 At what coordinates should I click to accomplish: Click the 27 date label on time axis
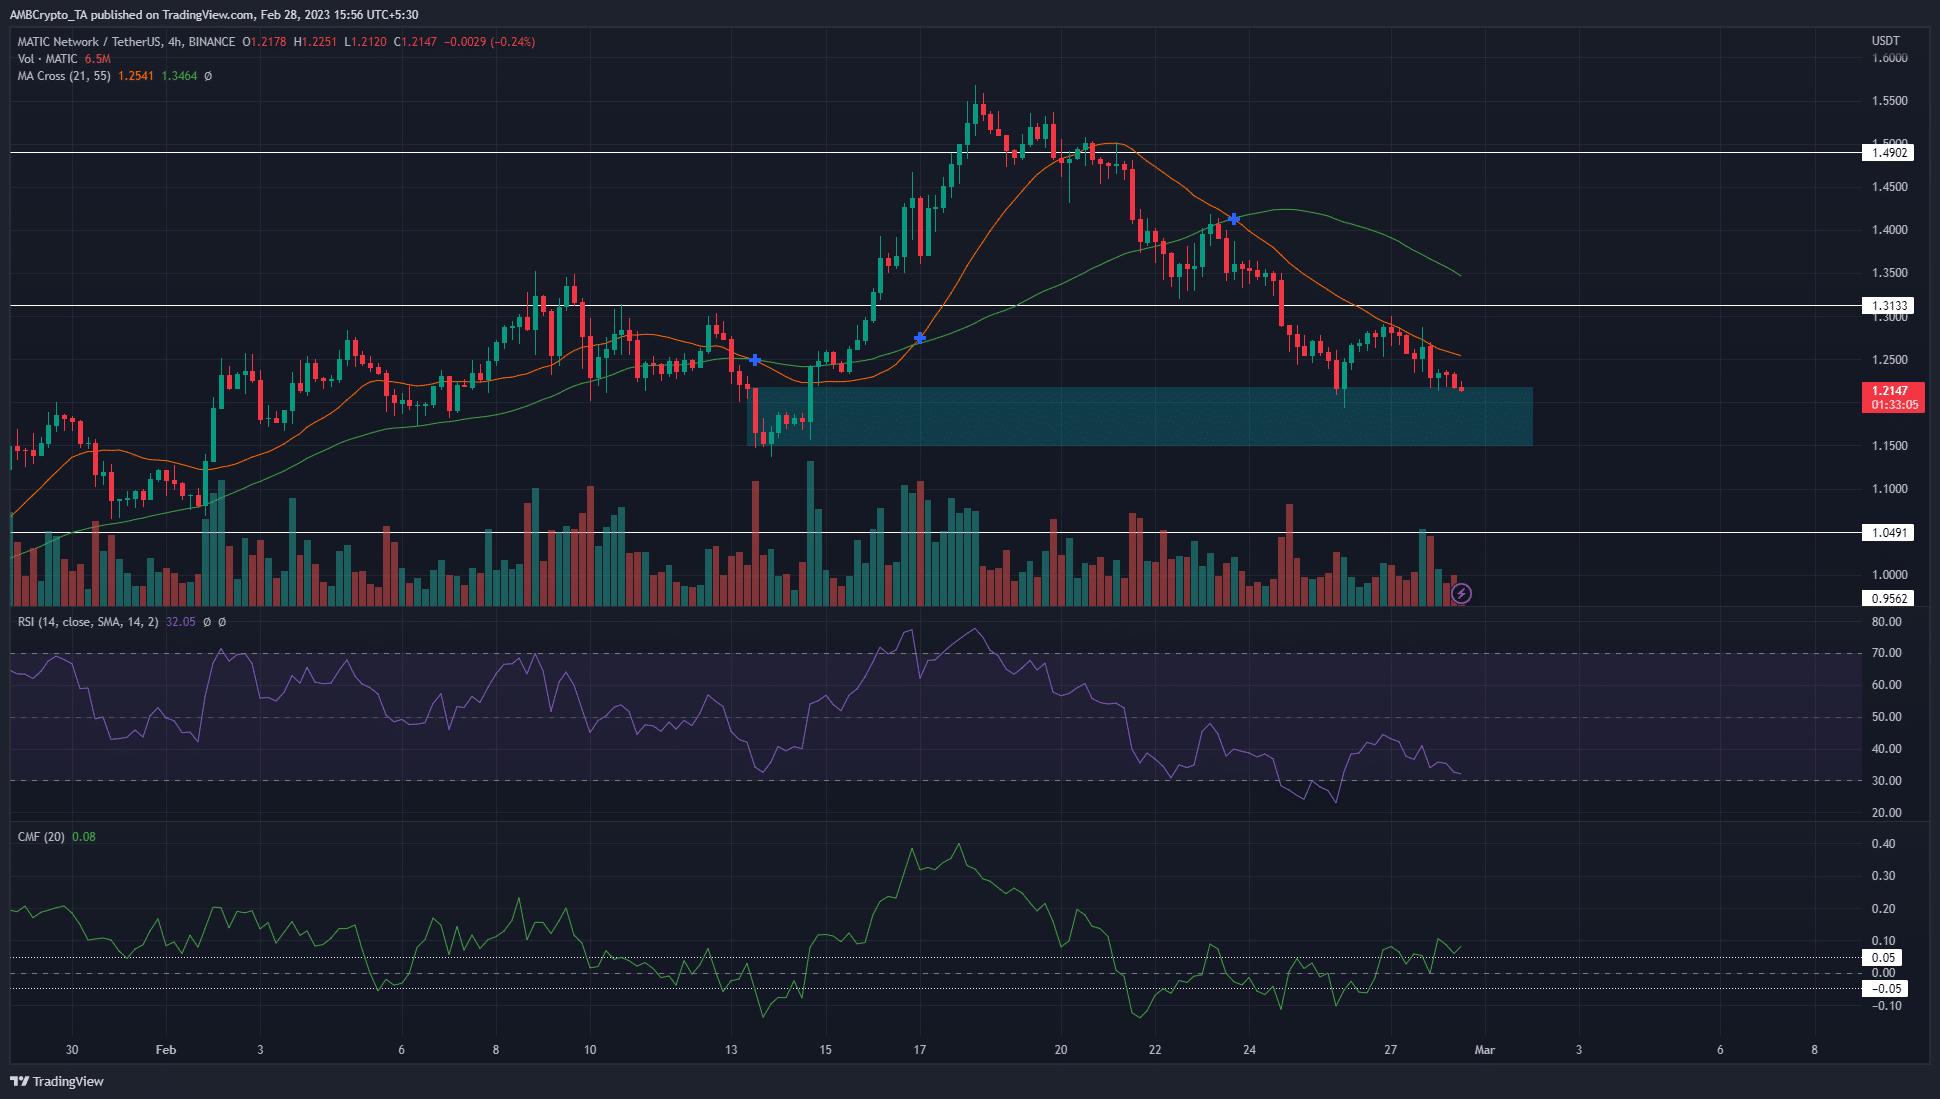1390,1050
